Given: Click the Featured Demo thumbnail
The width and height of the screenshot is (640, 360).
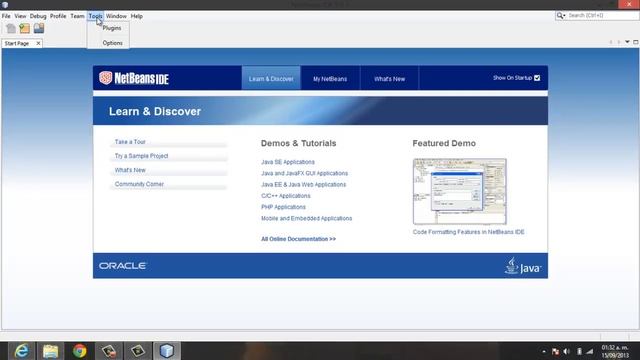Looking at the screenshot, I should pyautogui.click(x=460, y=191).
